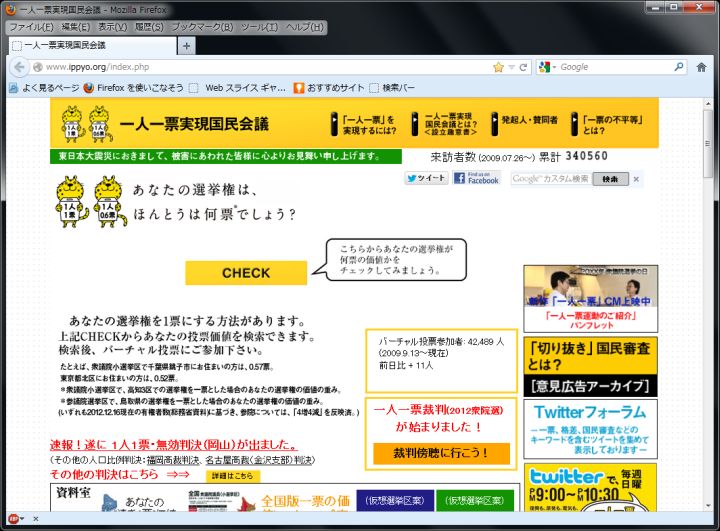Viewport: 720px width, 531px height.
Task: Open the ツール(T) menu
Action: [259, 26]
